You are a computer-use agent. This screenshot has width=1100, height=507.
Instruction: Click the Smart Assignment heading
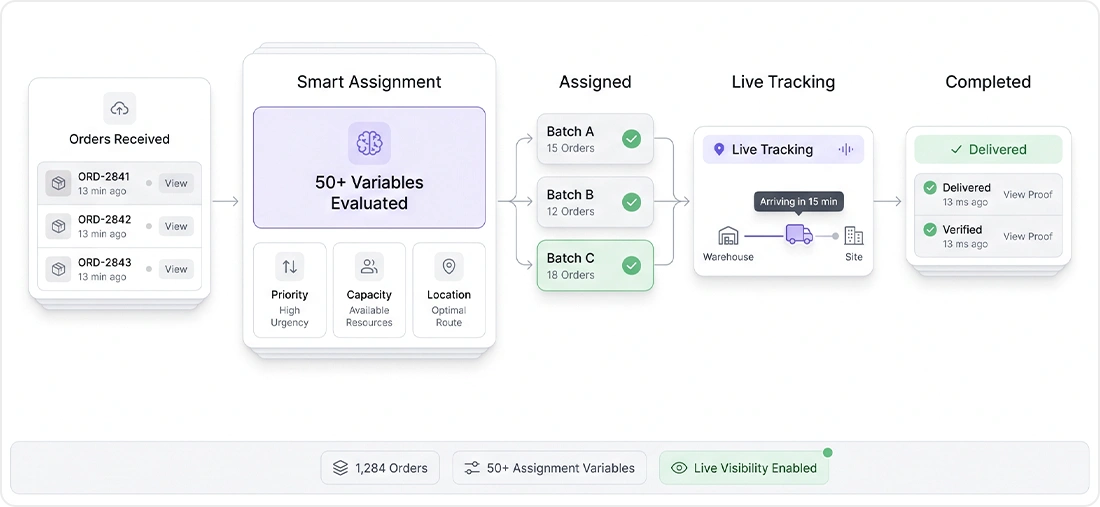point(369,82)
